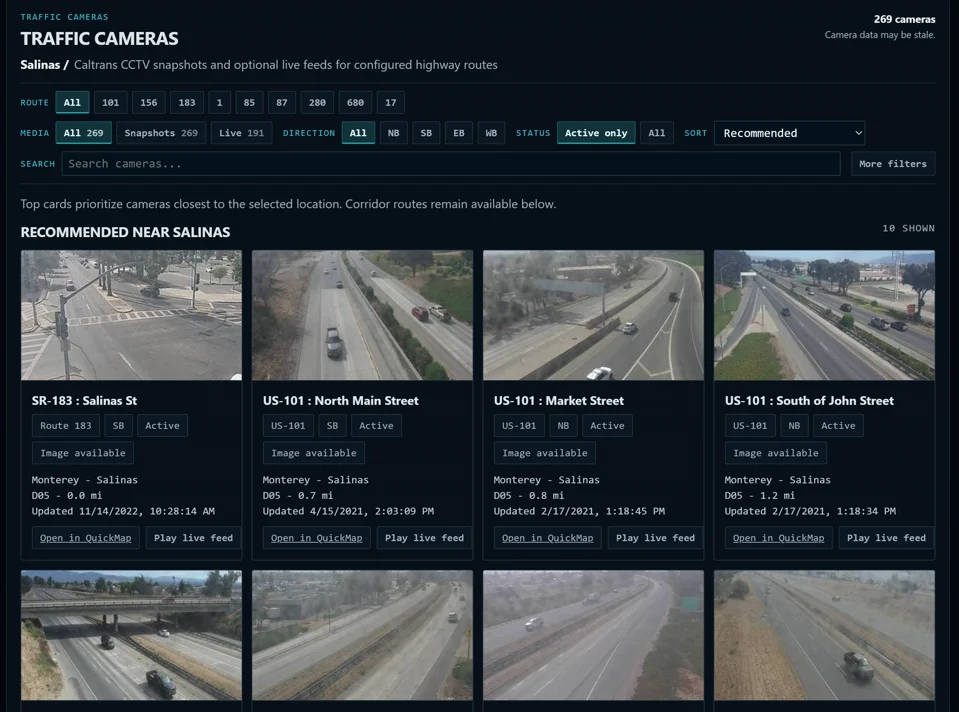Select All 269 media filter
This screenshot has width=959, height=712.
tap(84, 133)
